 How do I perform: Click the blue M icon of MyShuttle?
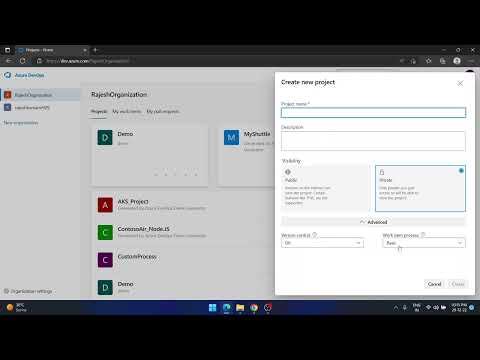[x=232, y=137]
